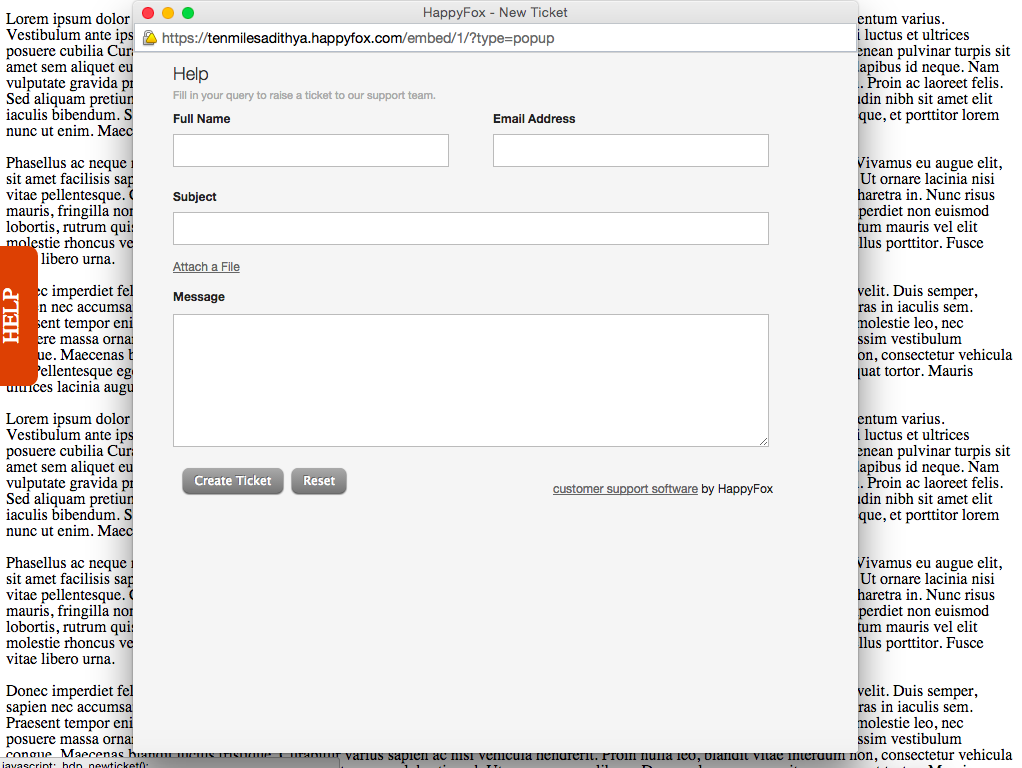The image size is (1022, 768).
Task: Click the Email Address field label
Action: (x=533, y=118)
